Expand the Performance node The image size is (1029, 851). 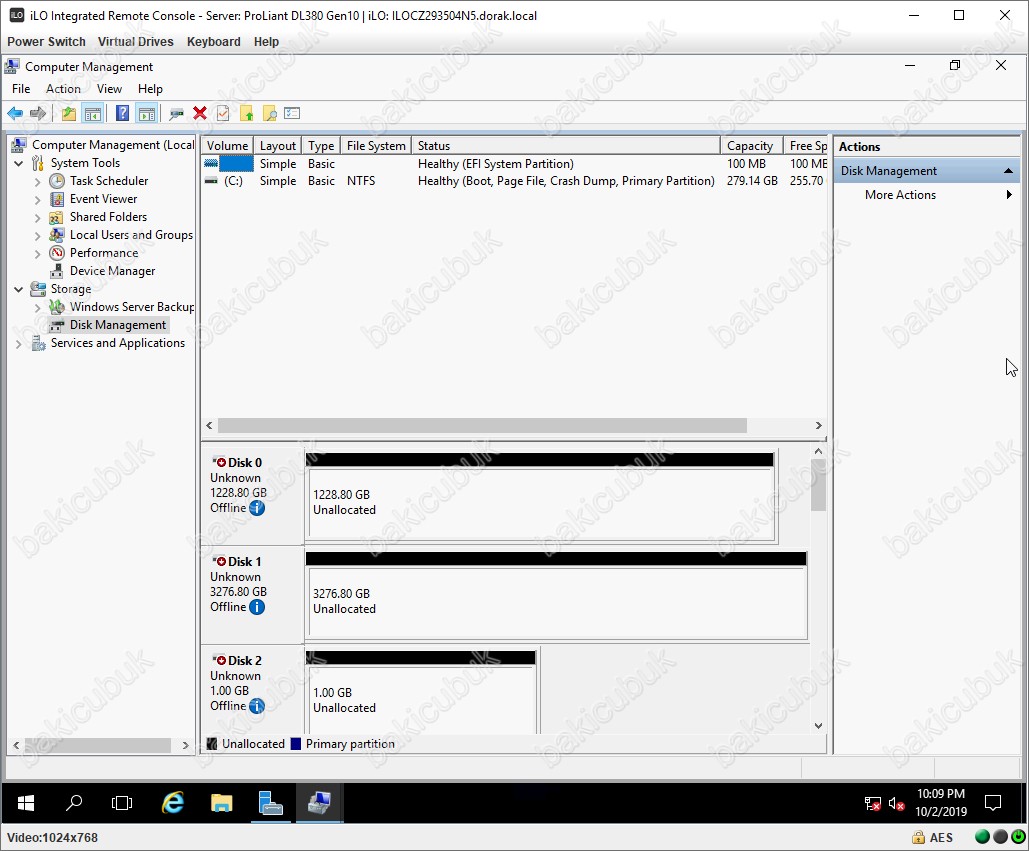coord(37,253)
